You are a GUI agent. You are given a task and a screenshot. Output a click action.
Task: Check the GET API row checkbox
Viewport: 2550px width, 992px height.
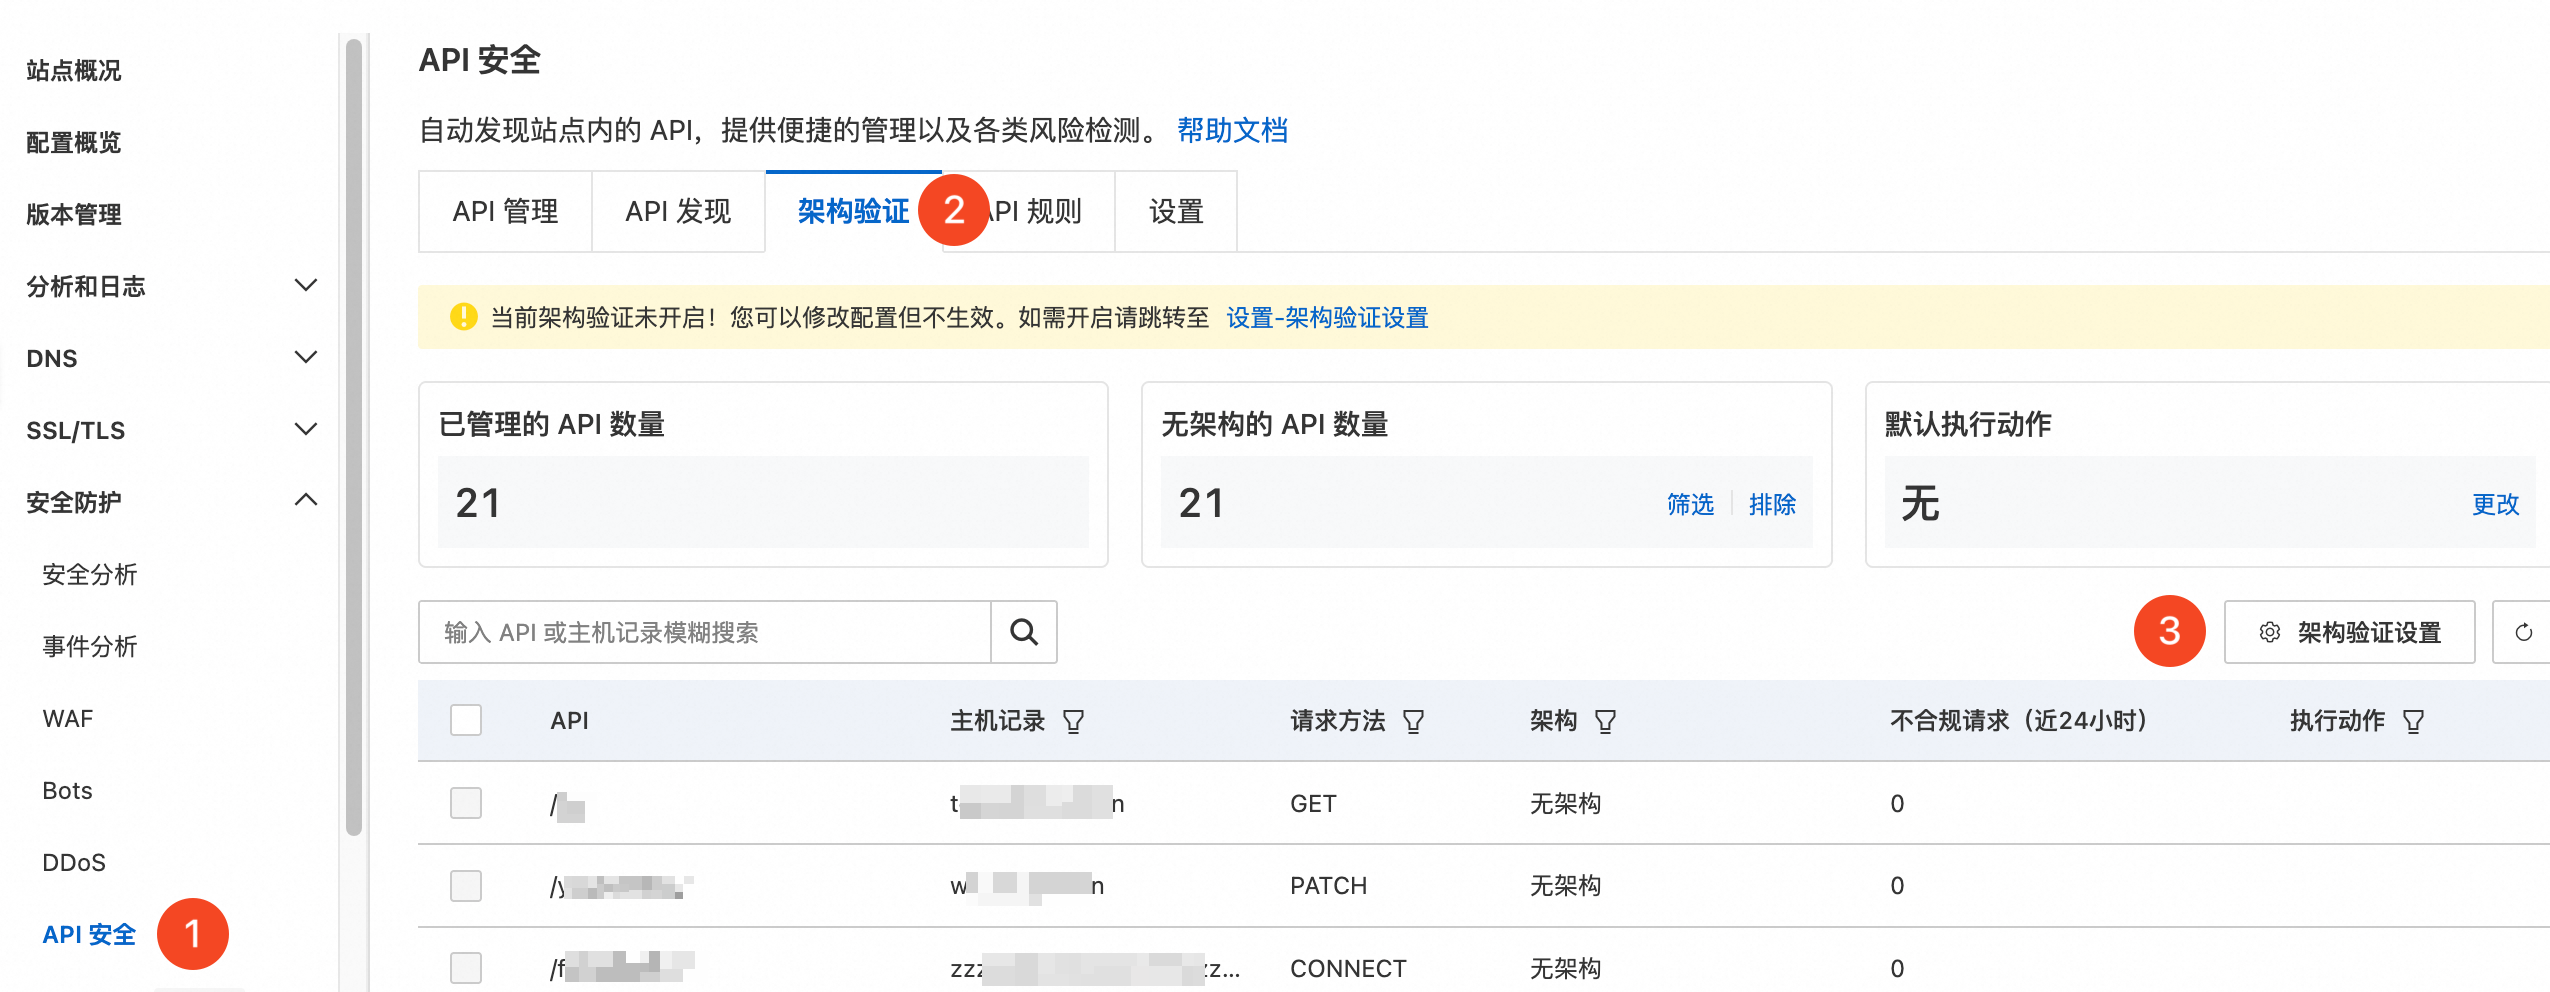466,803
